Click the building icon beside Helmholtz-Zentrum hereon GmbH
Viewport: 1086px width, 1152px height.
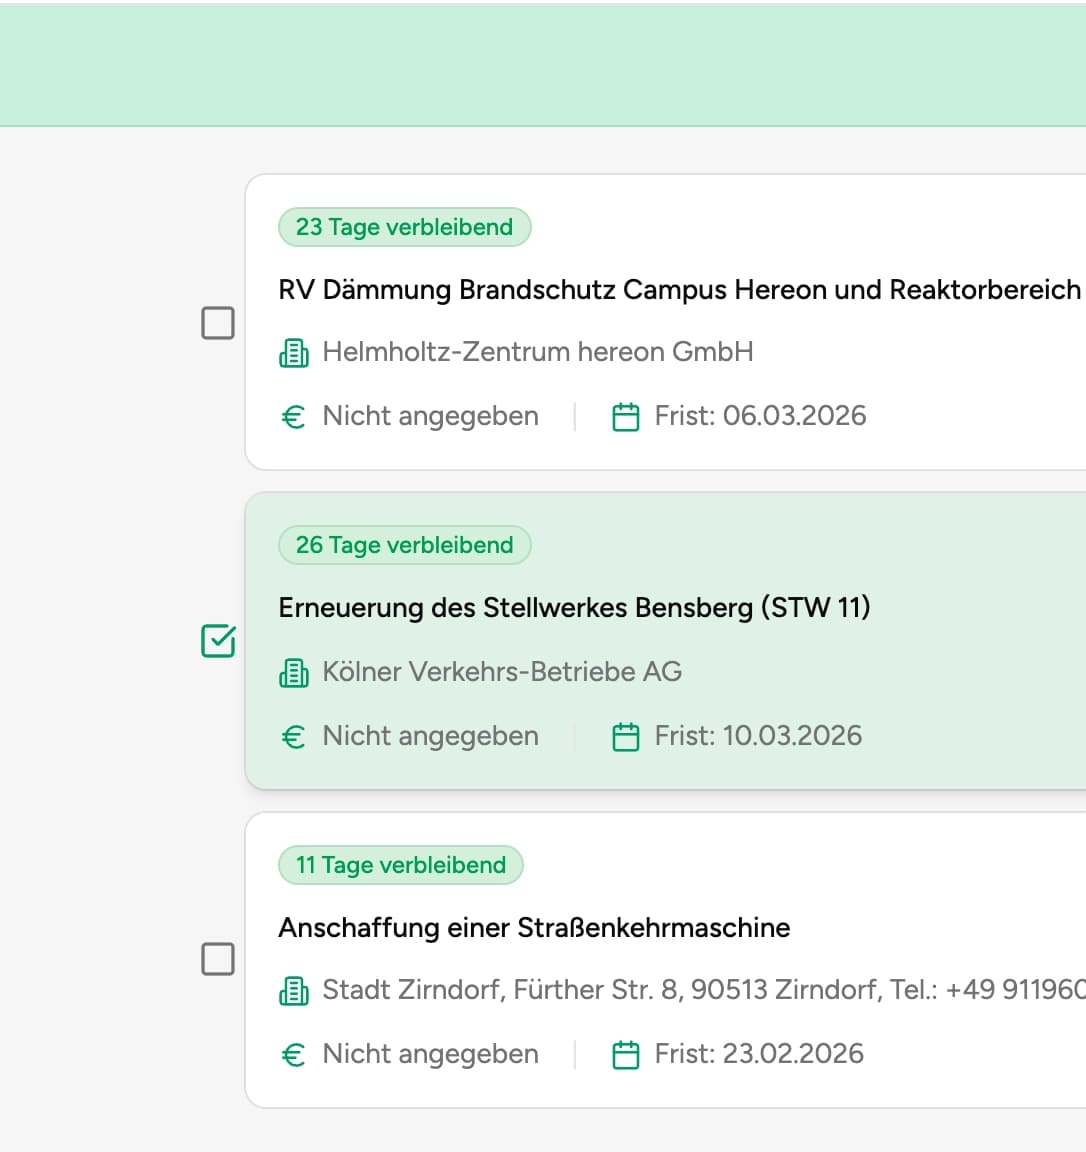[x=294, y=353]
